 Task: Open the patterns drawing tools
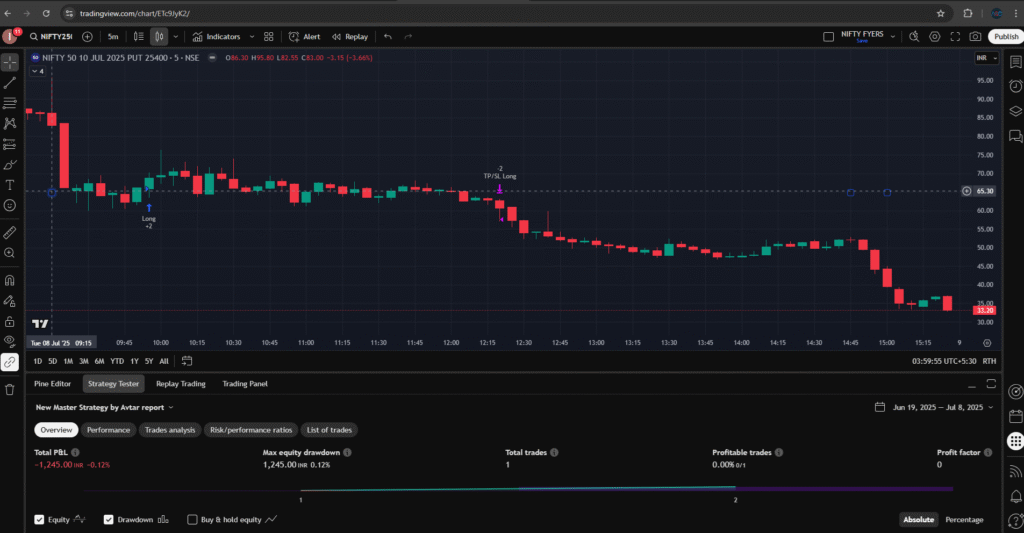tap(10, 123)
